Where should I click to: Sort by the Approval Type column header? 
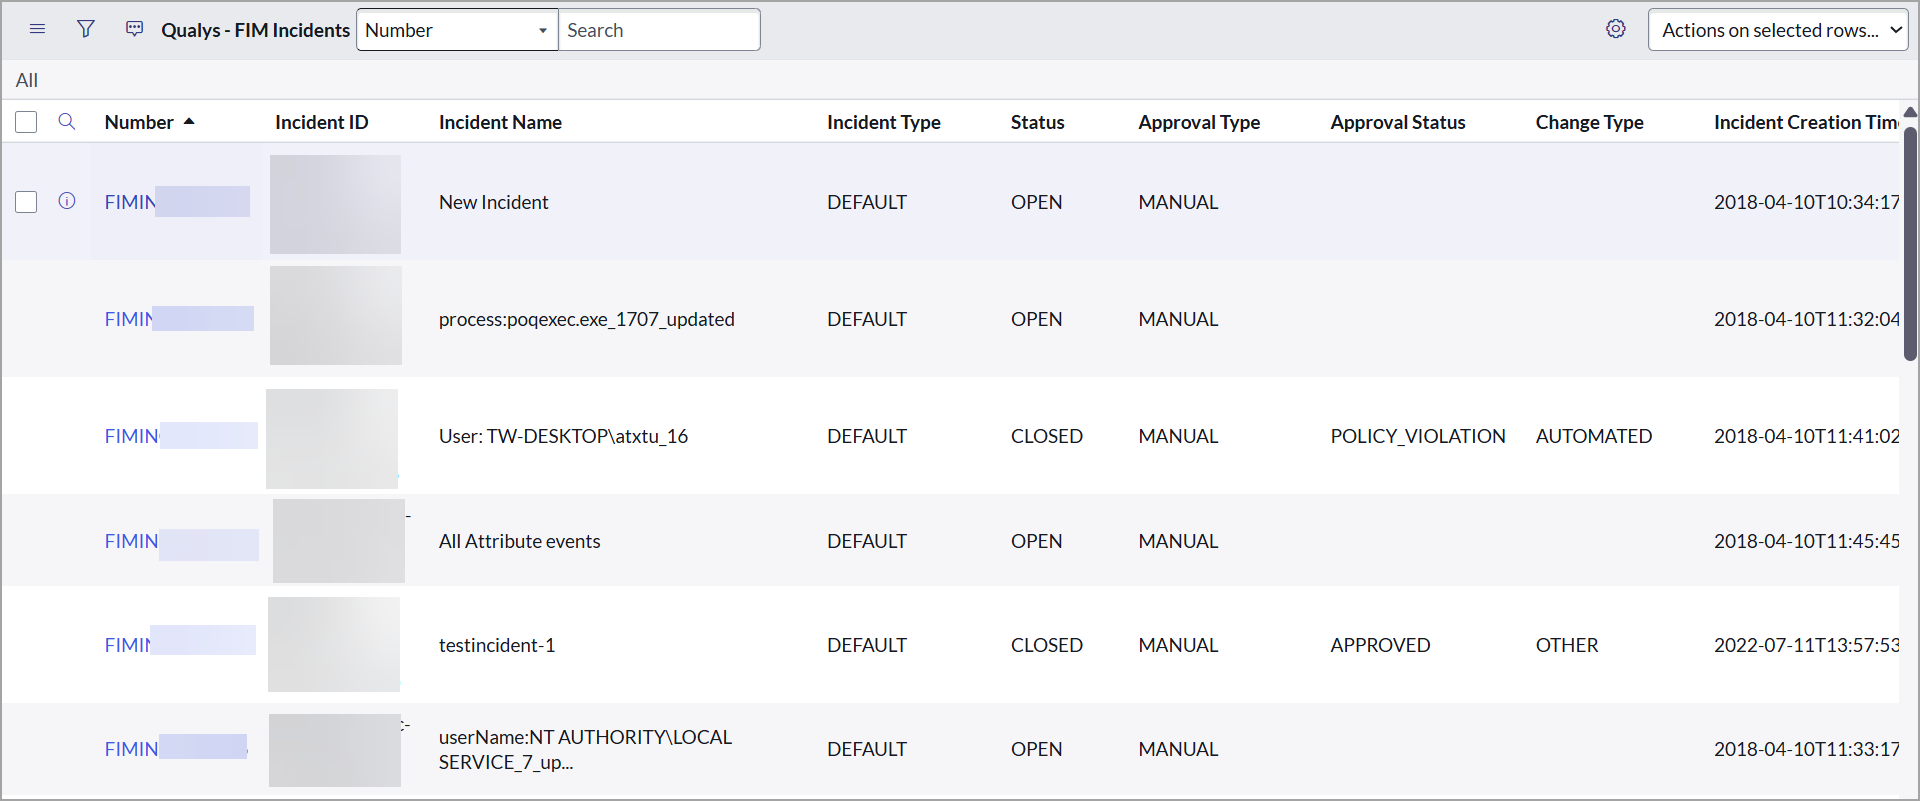1198,122
